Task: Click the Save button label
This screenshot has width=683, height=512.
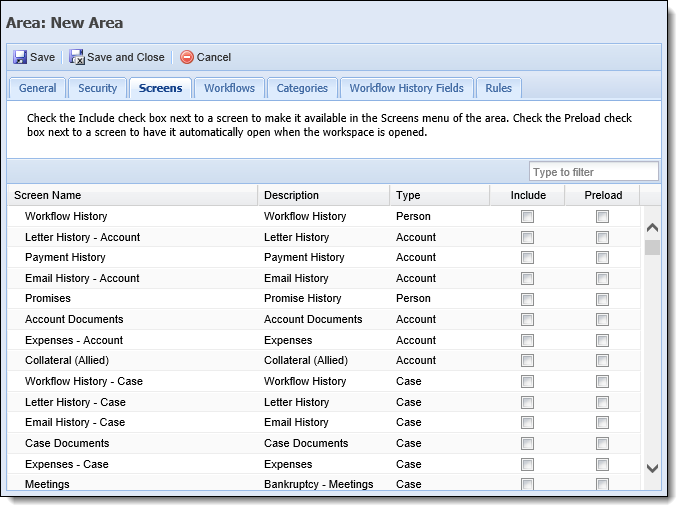Action: click(42, 57)
